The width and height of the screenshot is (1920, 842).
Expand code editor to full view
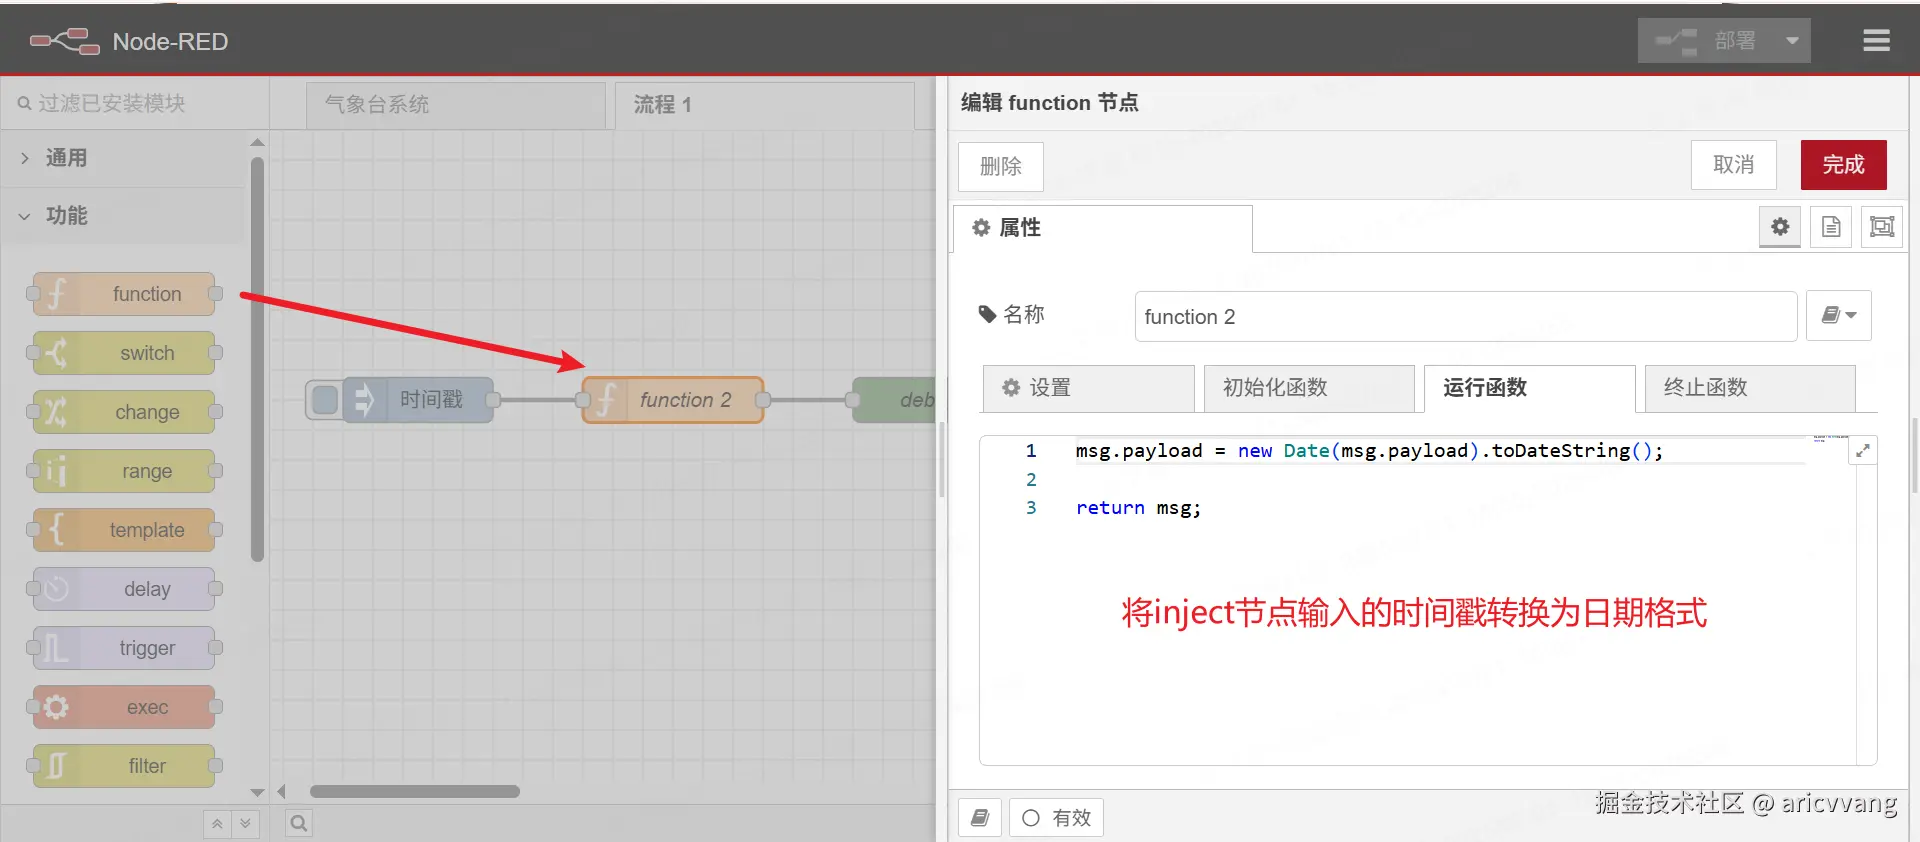pos(1863,451)
